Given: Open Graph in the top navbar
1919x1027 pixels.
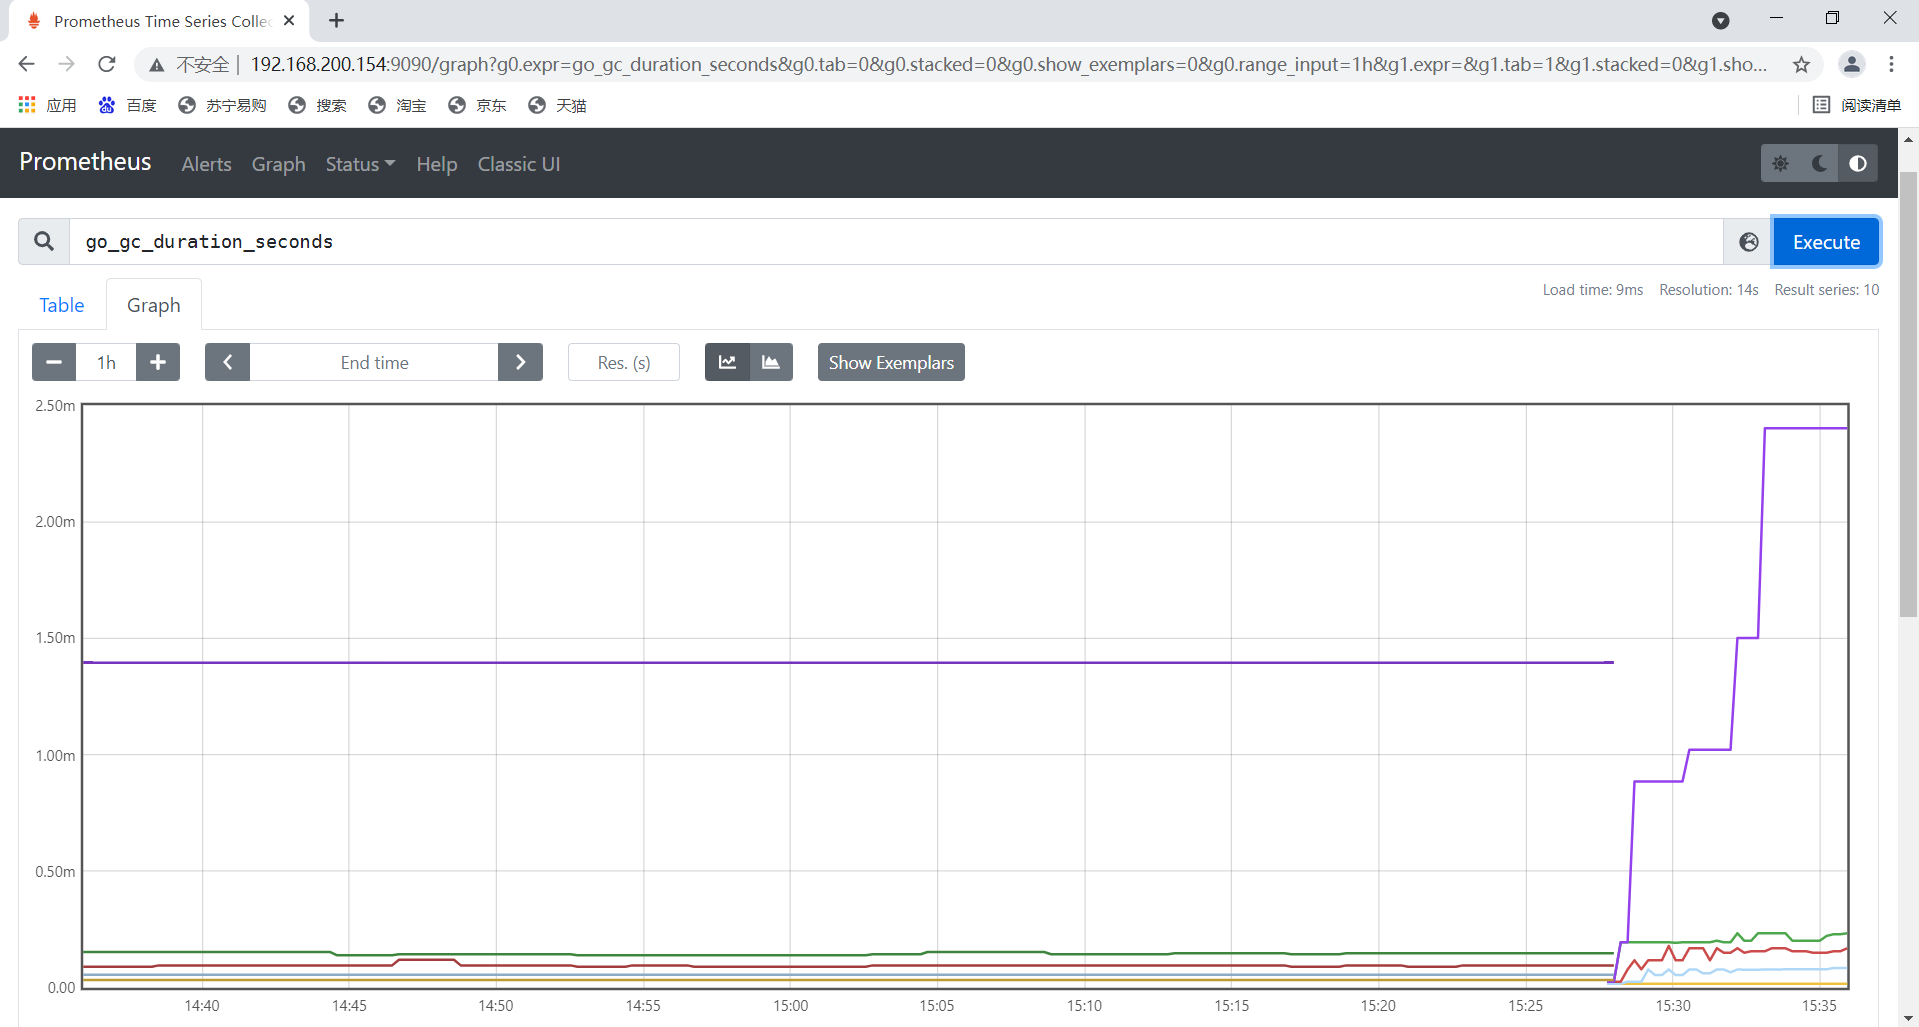Looking at the screenshot, I should click(278, 164).
